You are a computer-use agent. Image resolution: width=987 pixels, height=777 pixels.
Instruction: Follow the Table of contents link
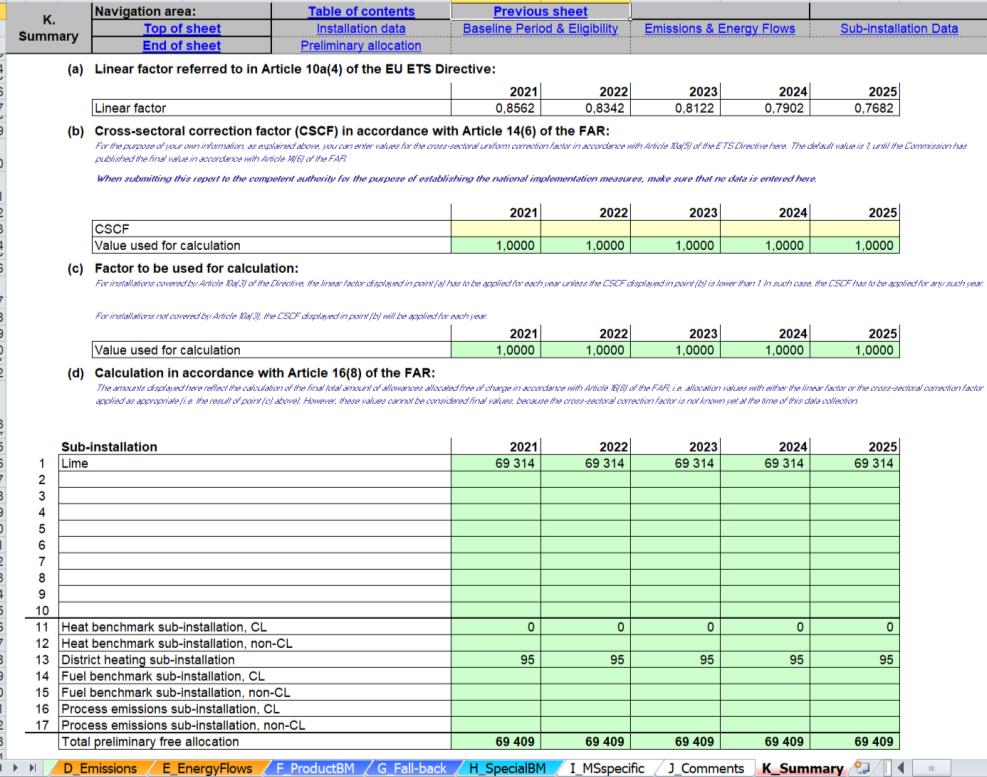pyautogui.click(x=361, y=11)
